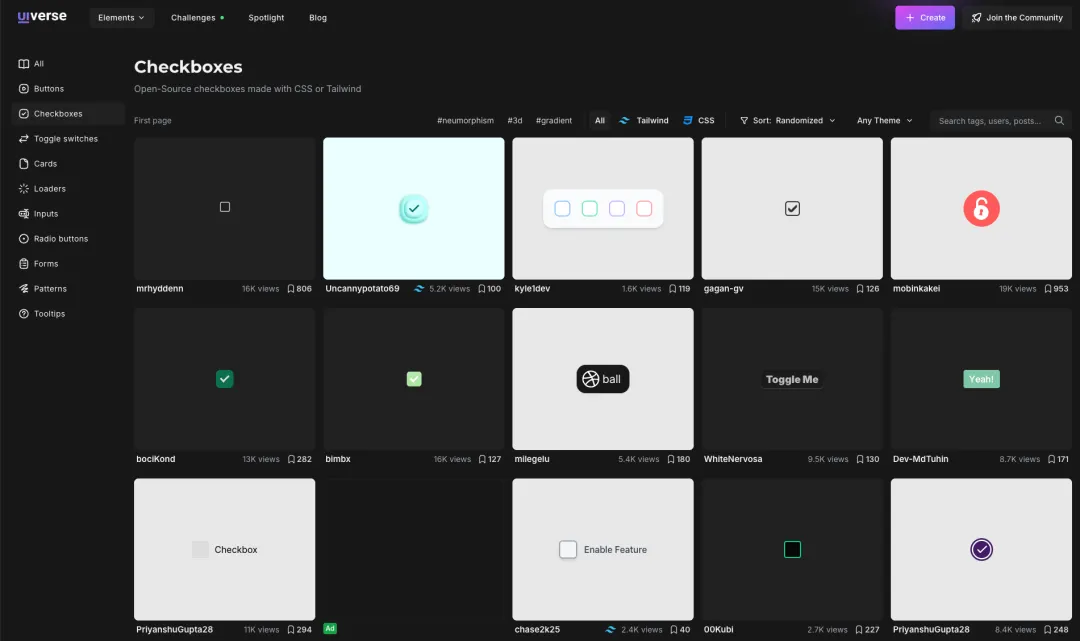Open the Any Theme dropdown
Screen dimensions: 1080x641
(882, 120)
